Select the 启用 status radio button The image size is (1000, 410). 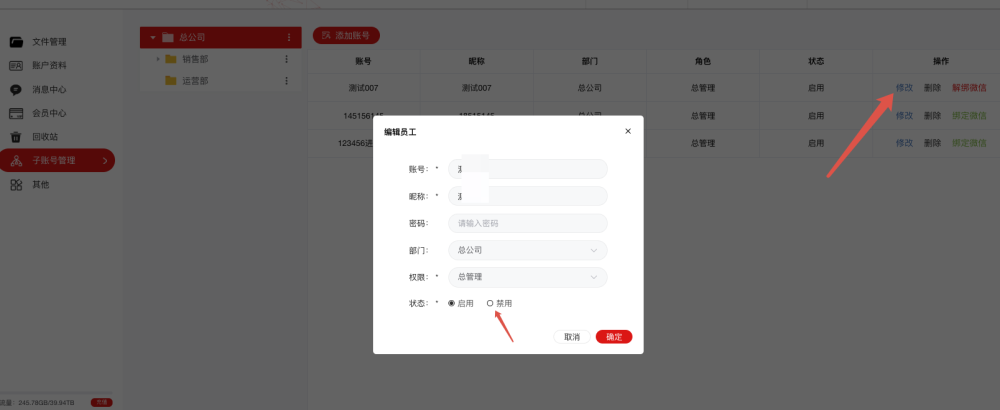tap(452, 304)
